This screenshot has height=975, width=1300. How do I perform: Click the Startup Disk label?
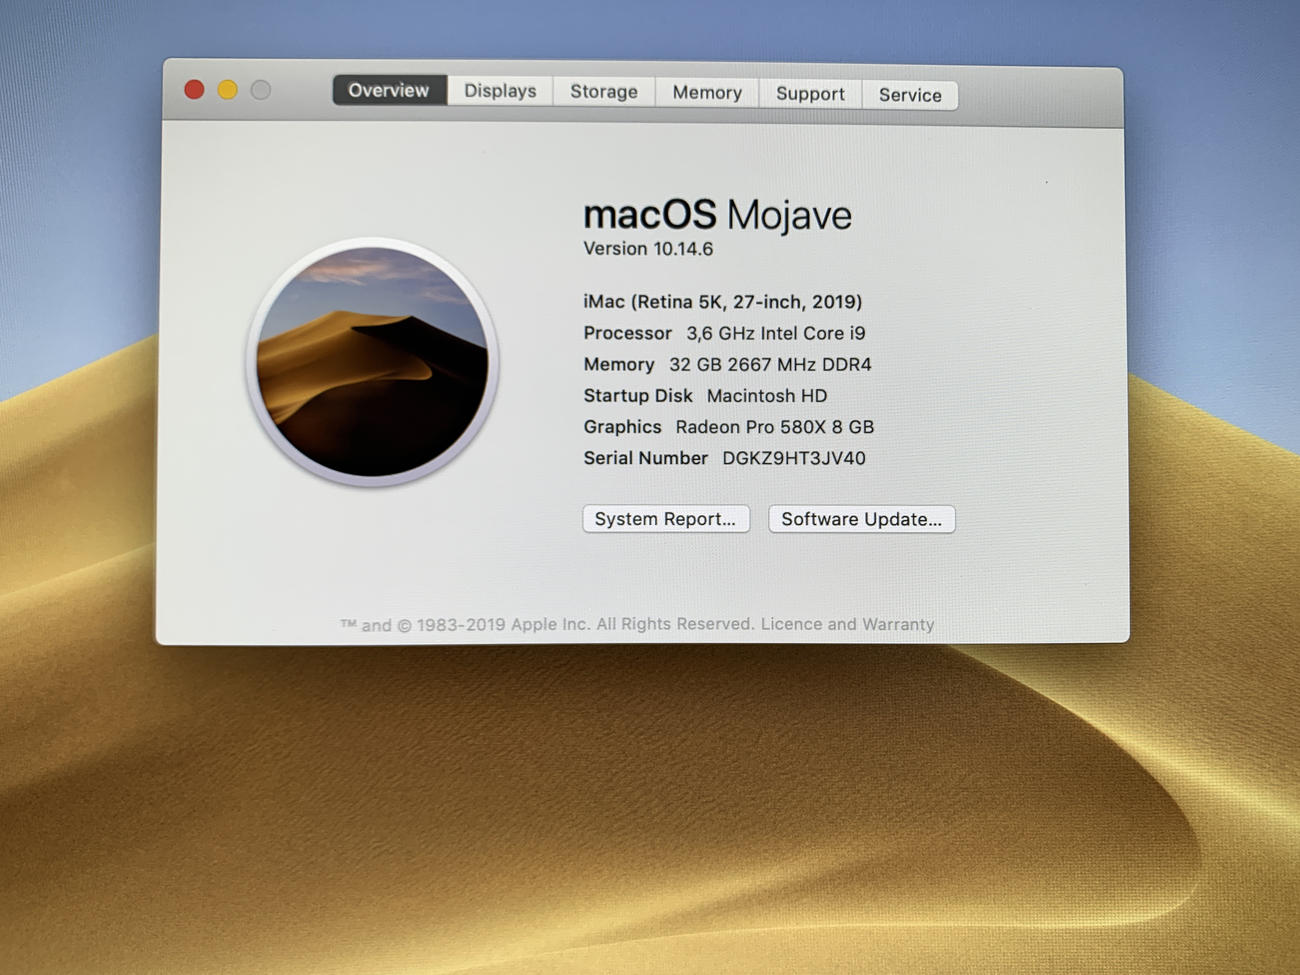tap(638, 396)
